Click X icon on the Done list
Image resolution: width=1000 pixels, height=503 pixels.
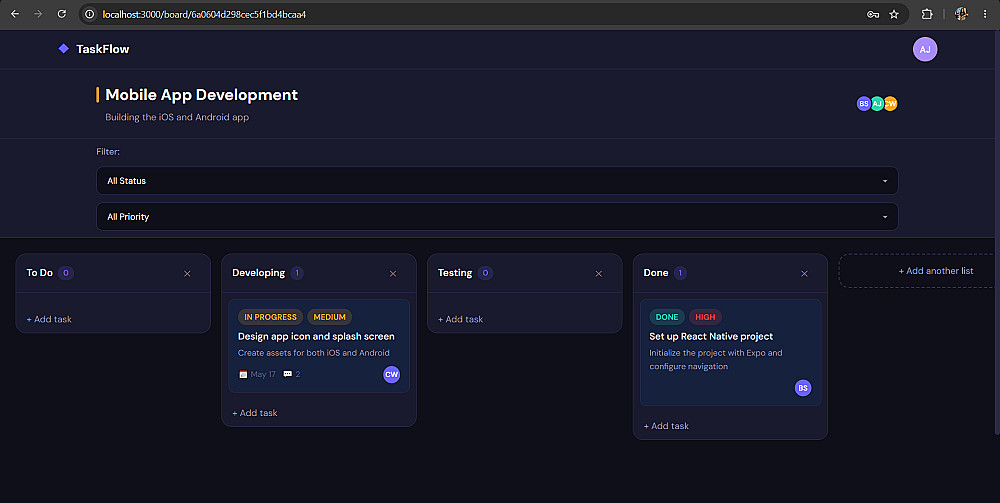pyautogui.click(x=804, y=273)
